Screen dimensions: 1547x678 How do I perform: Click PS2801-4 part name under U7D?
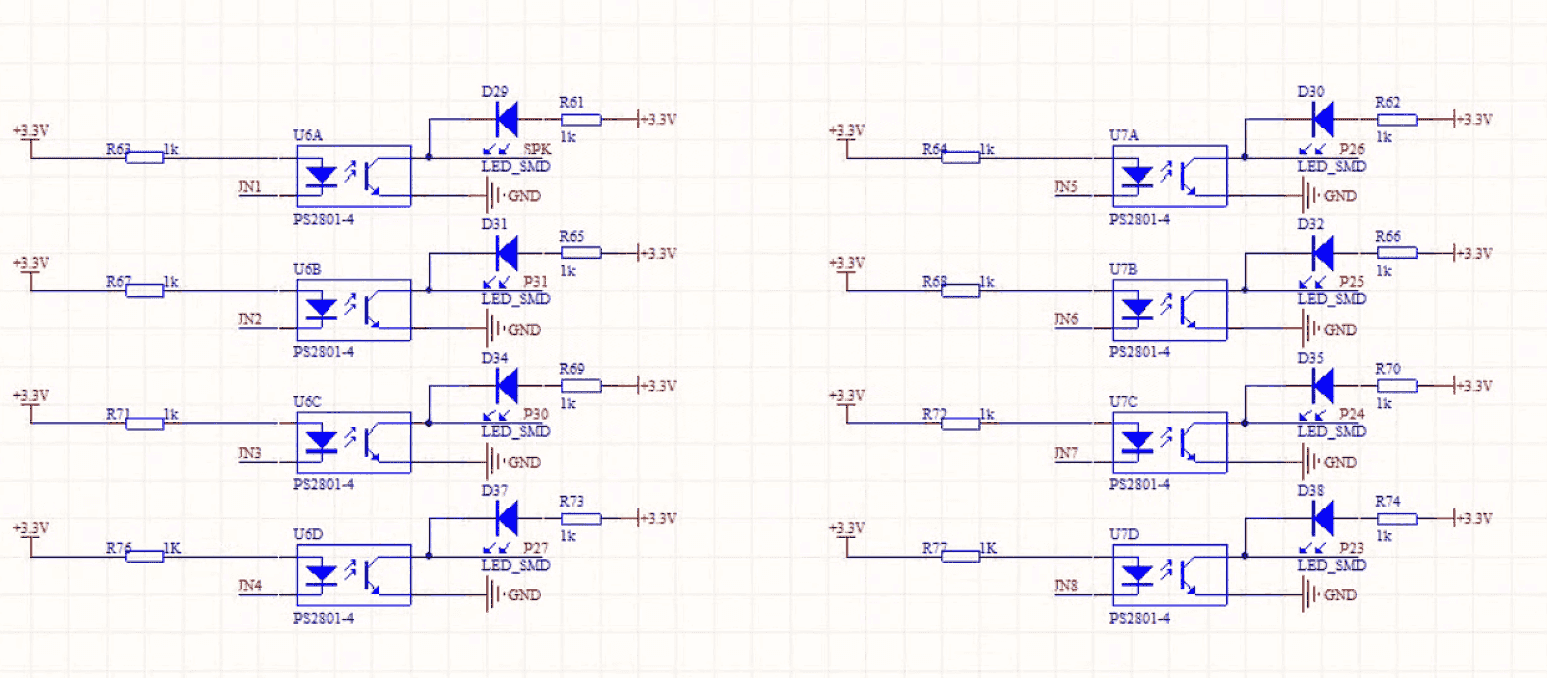pos(1140,618)
